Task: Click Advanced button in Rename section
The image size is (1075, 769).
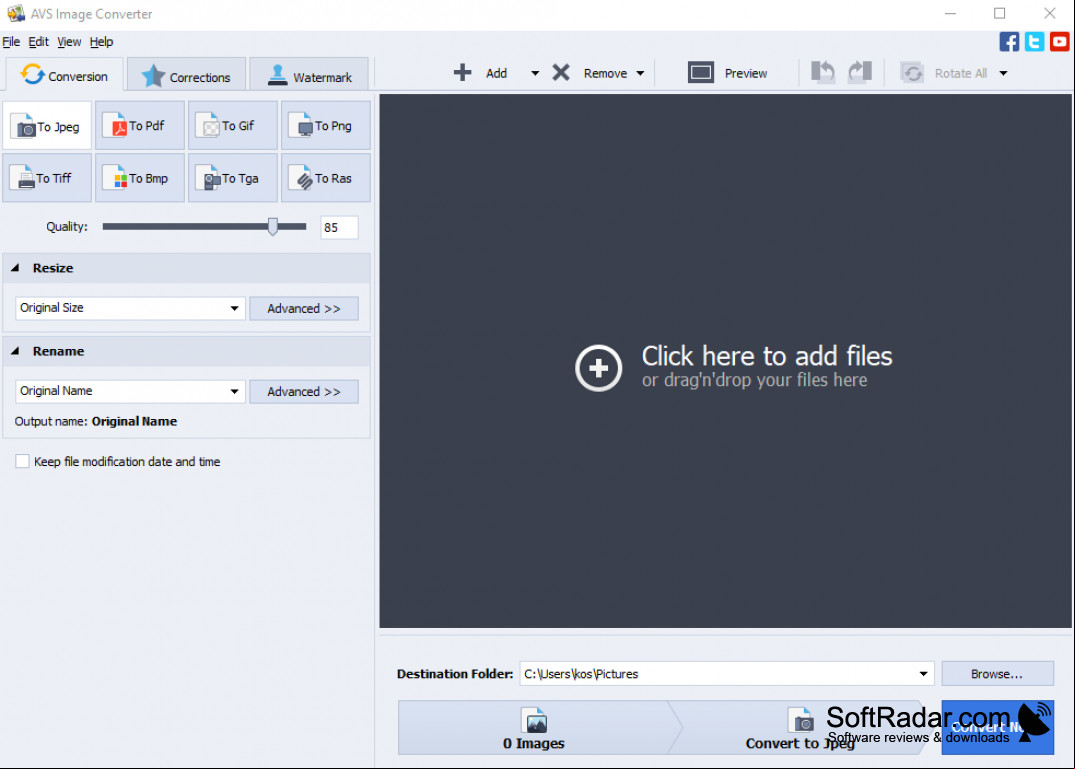Action: [x=304, y=391]
